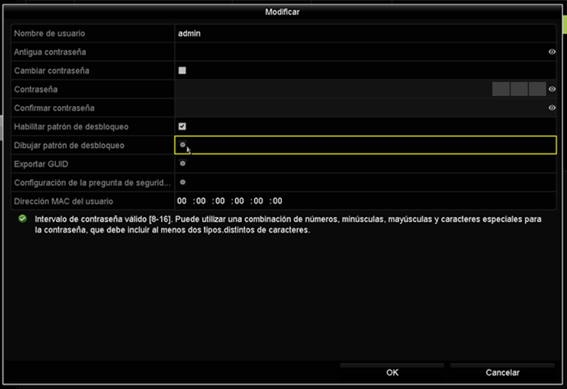The image size is (567, 389).
Task: Reveal Confirmar contraseña with eye icon
Action: pos(552,108)
